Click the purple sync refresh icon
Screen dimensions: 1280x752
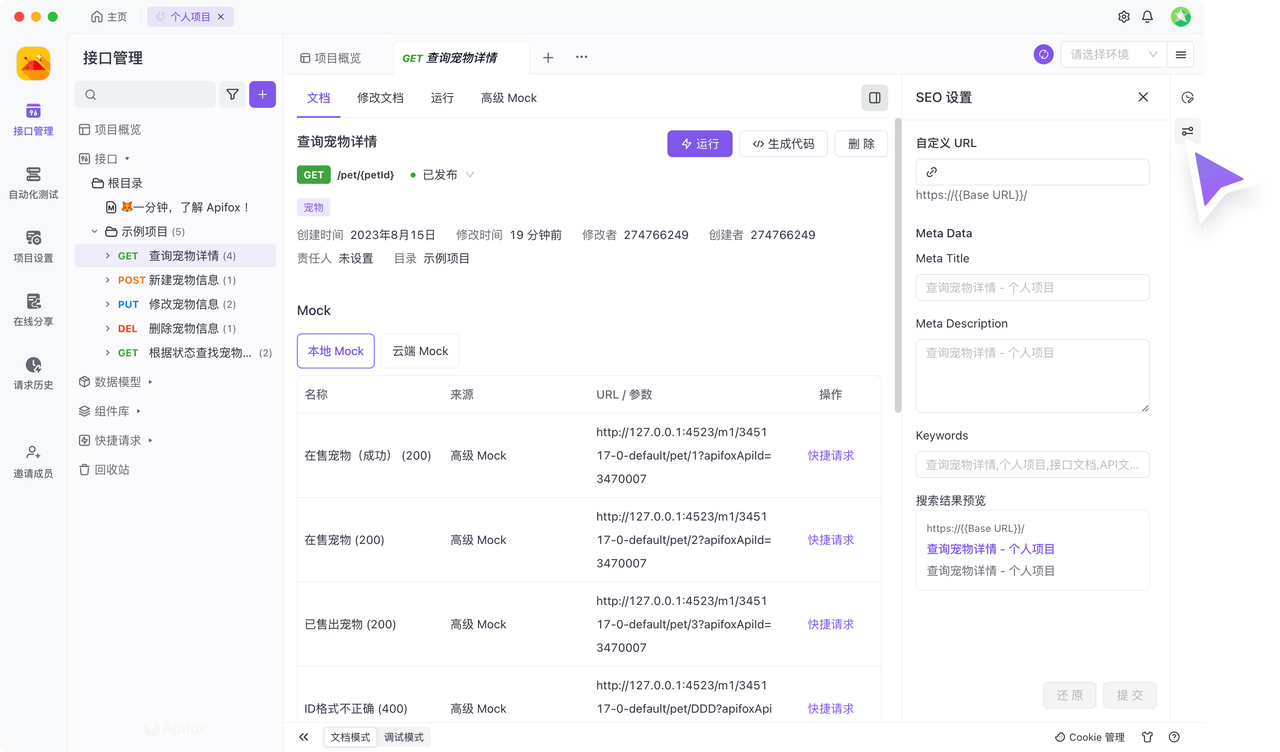pos(1043,55)
